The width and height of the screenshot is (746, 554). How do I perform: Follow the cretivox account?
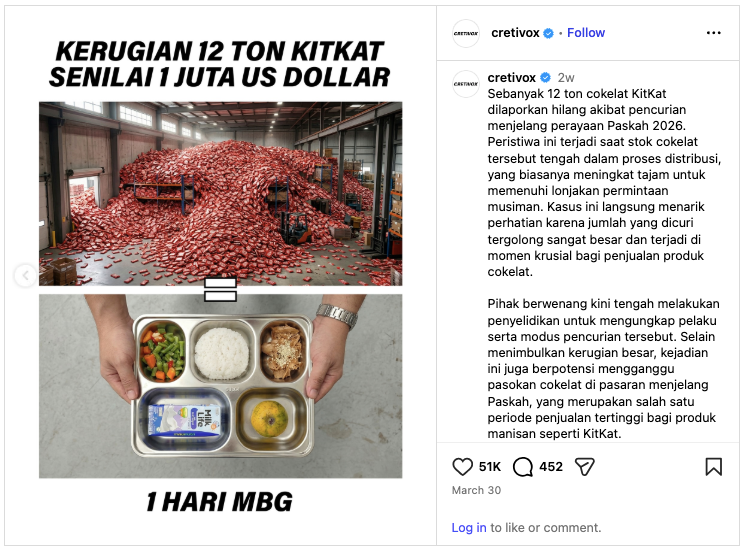pos(586,33)
